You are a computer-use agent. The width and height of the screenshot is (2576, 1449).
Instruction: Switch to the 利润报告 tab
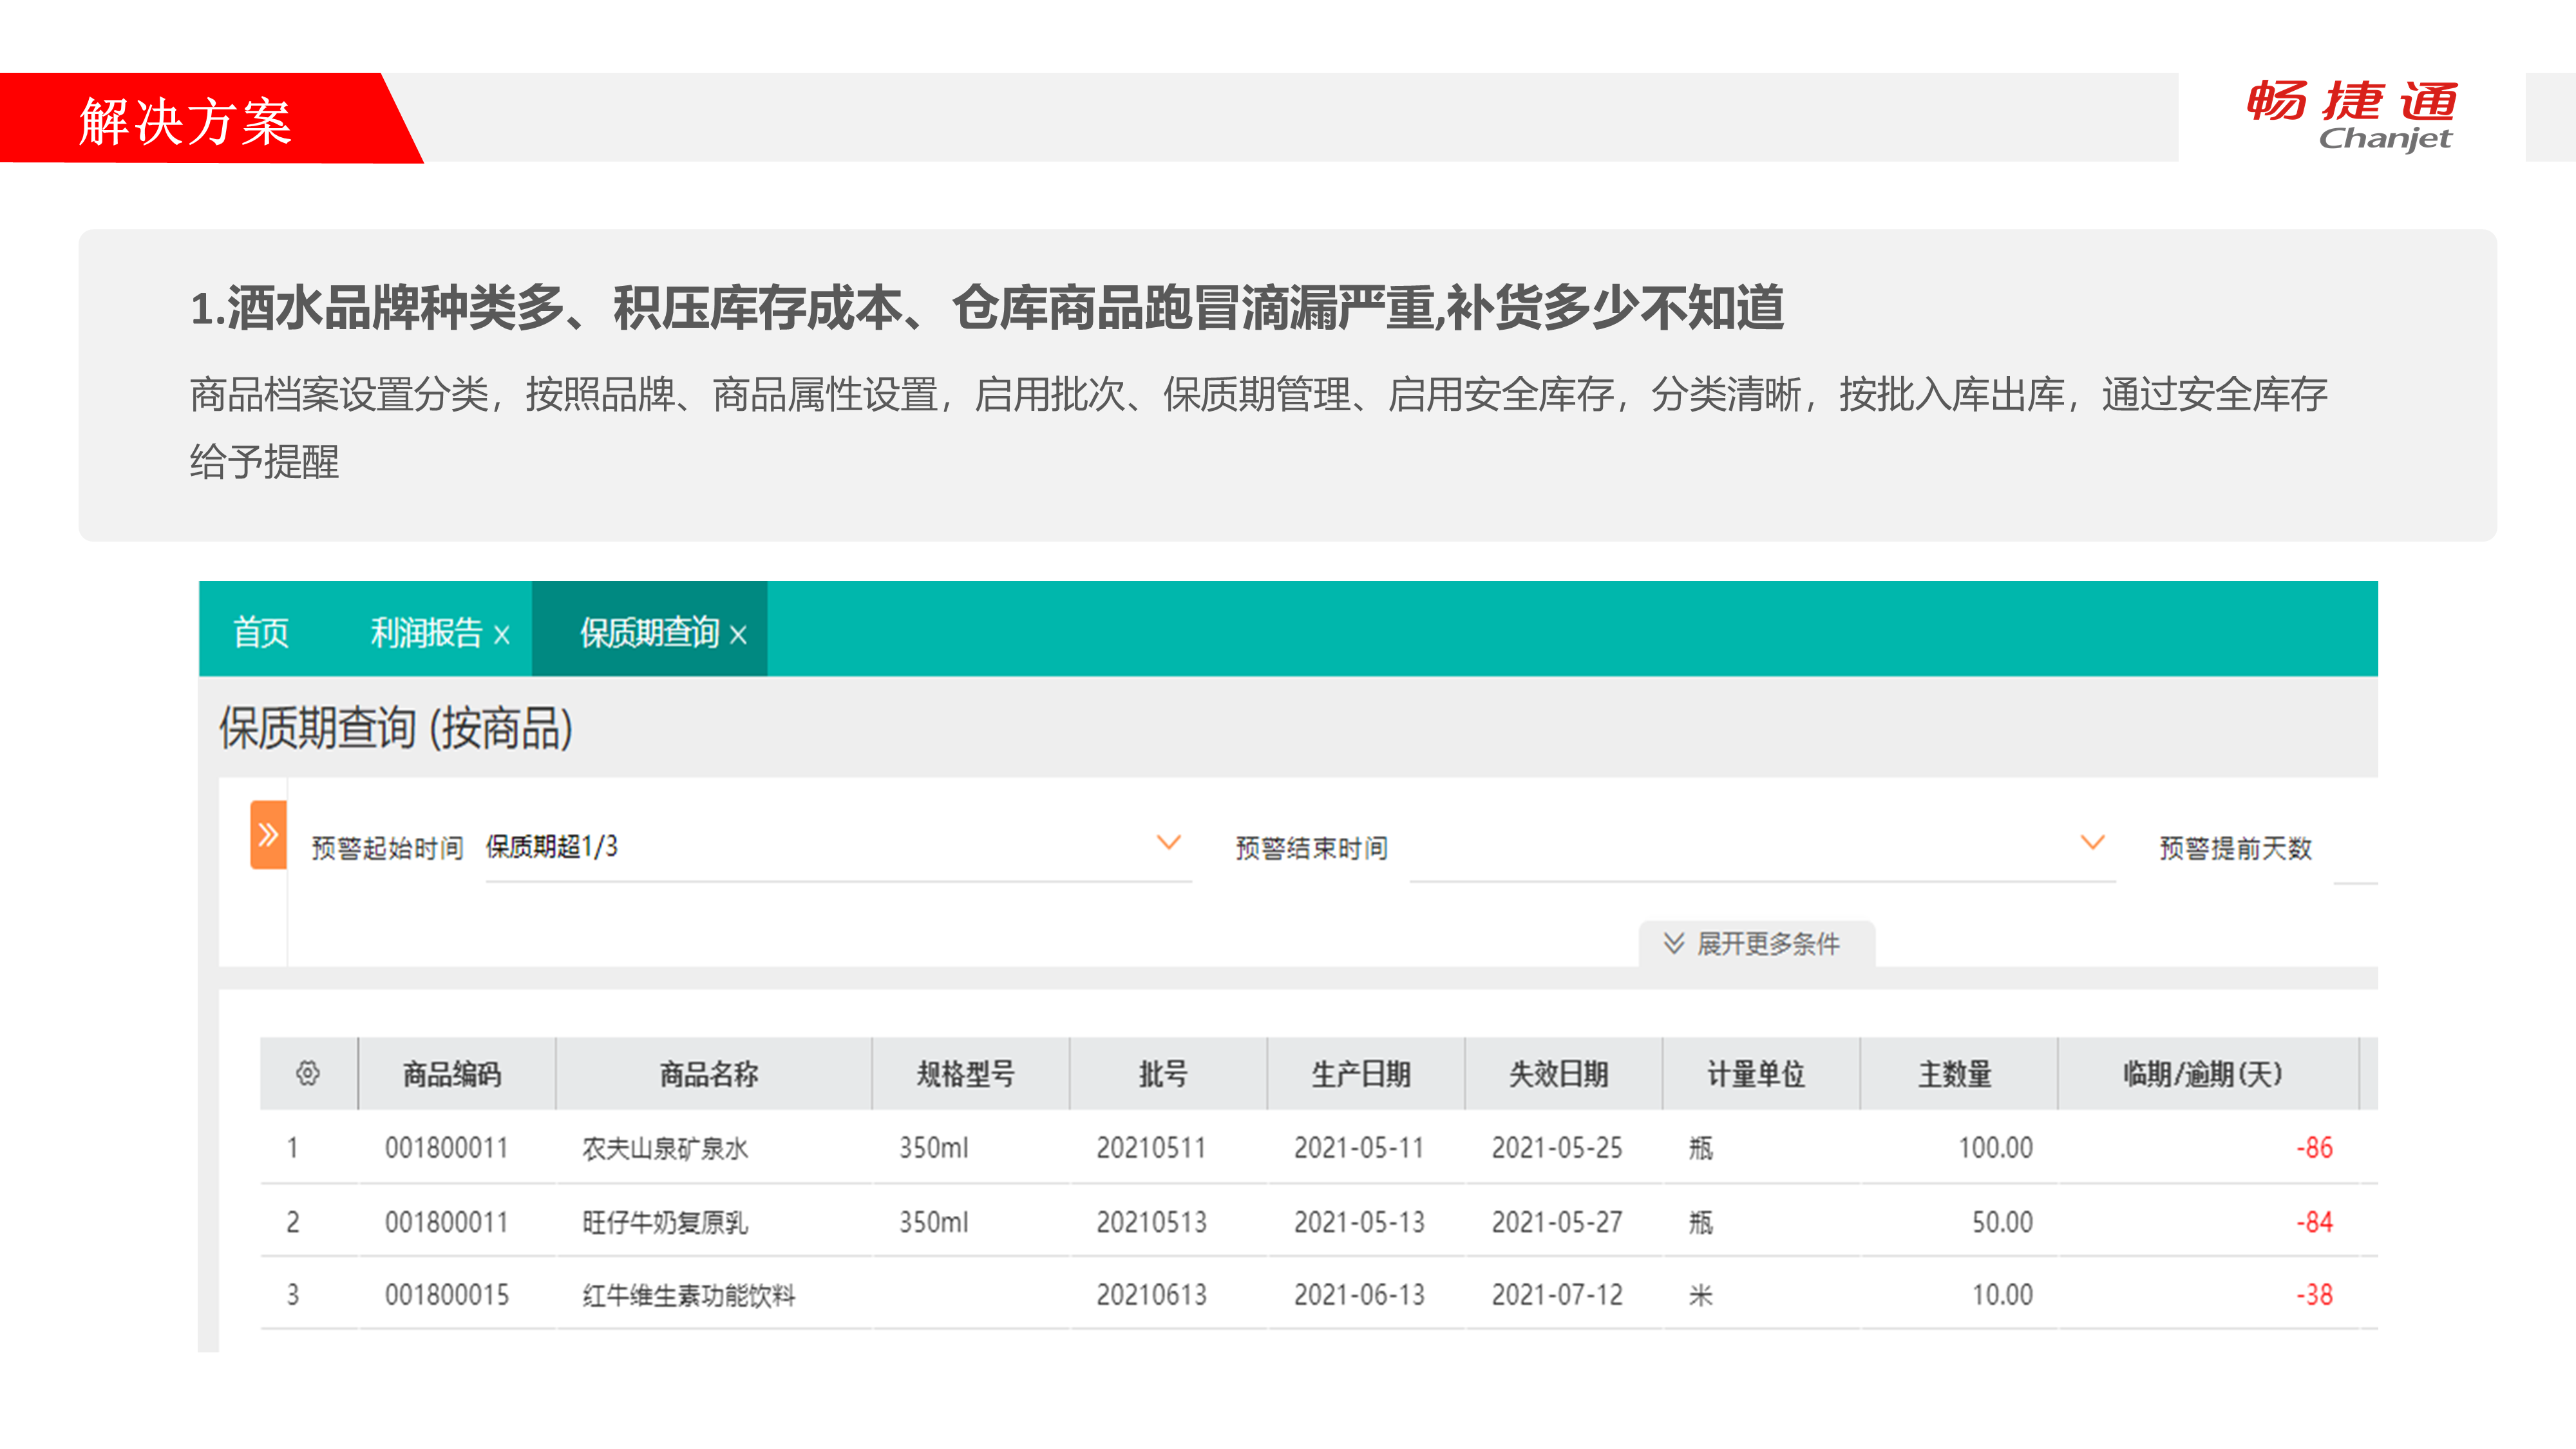pos(426,632)
